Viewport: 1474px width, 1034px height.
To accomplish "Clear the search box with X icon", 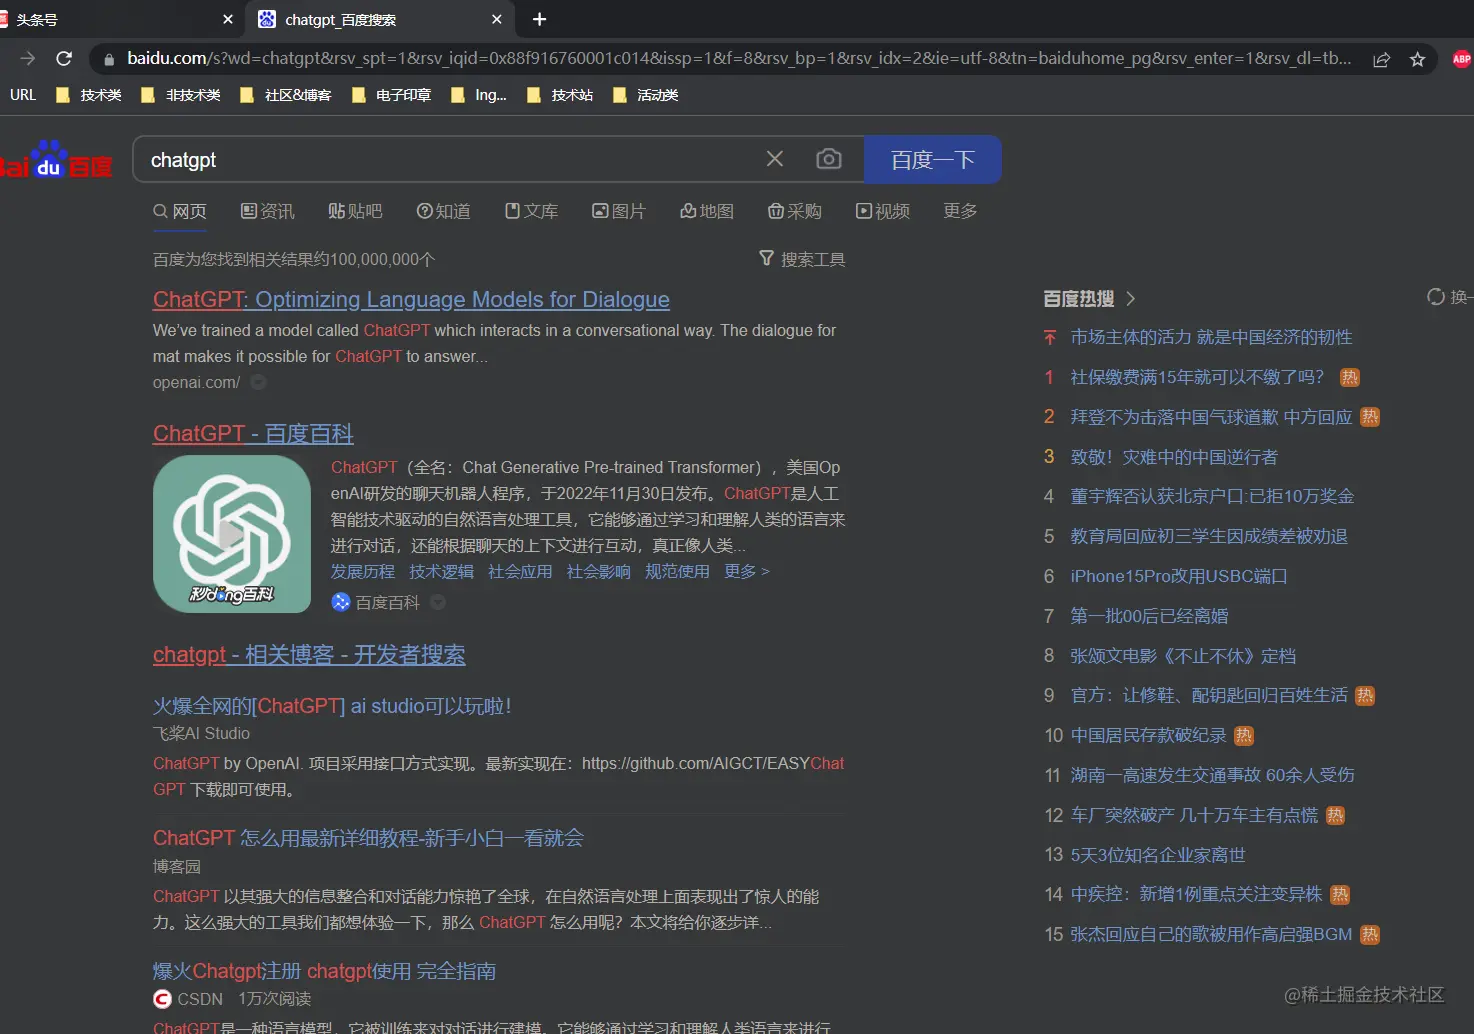I will [x=775, y=159].
